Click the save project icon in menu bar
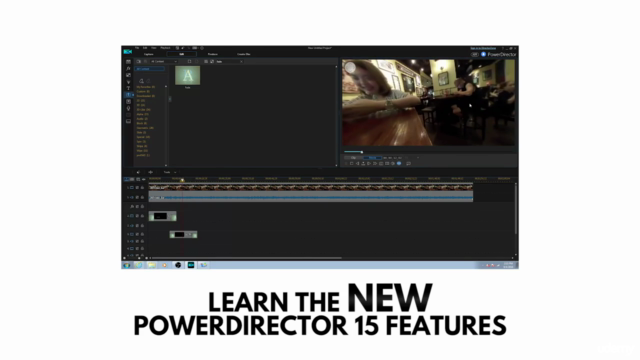The height and width of the screenshot is (360, 640). click(177, 48)
